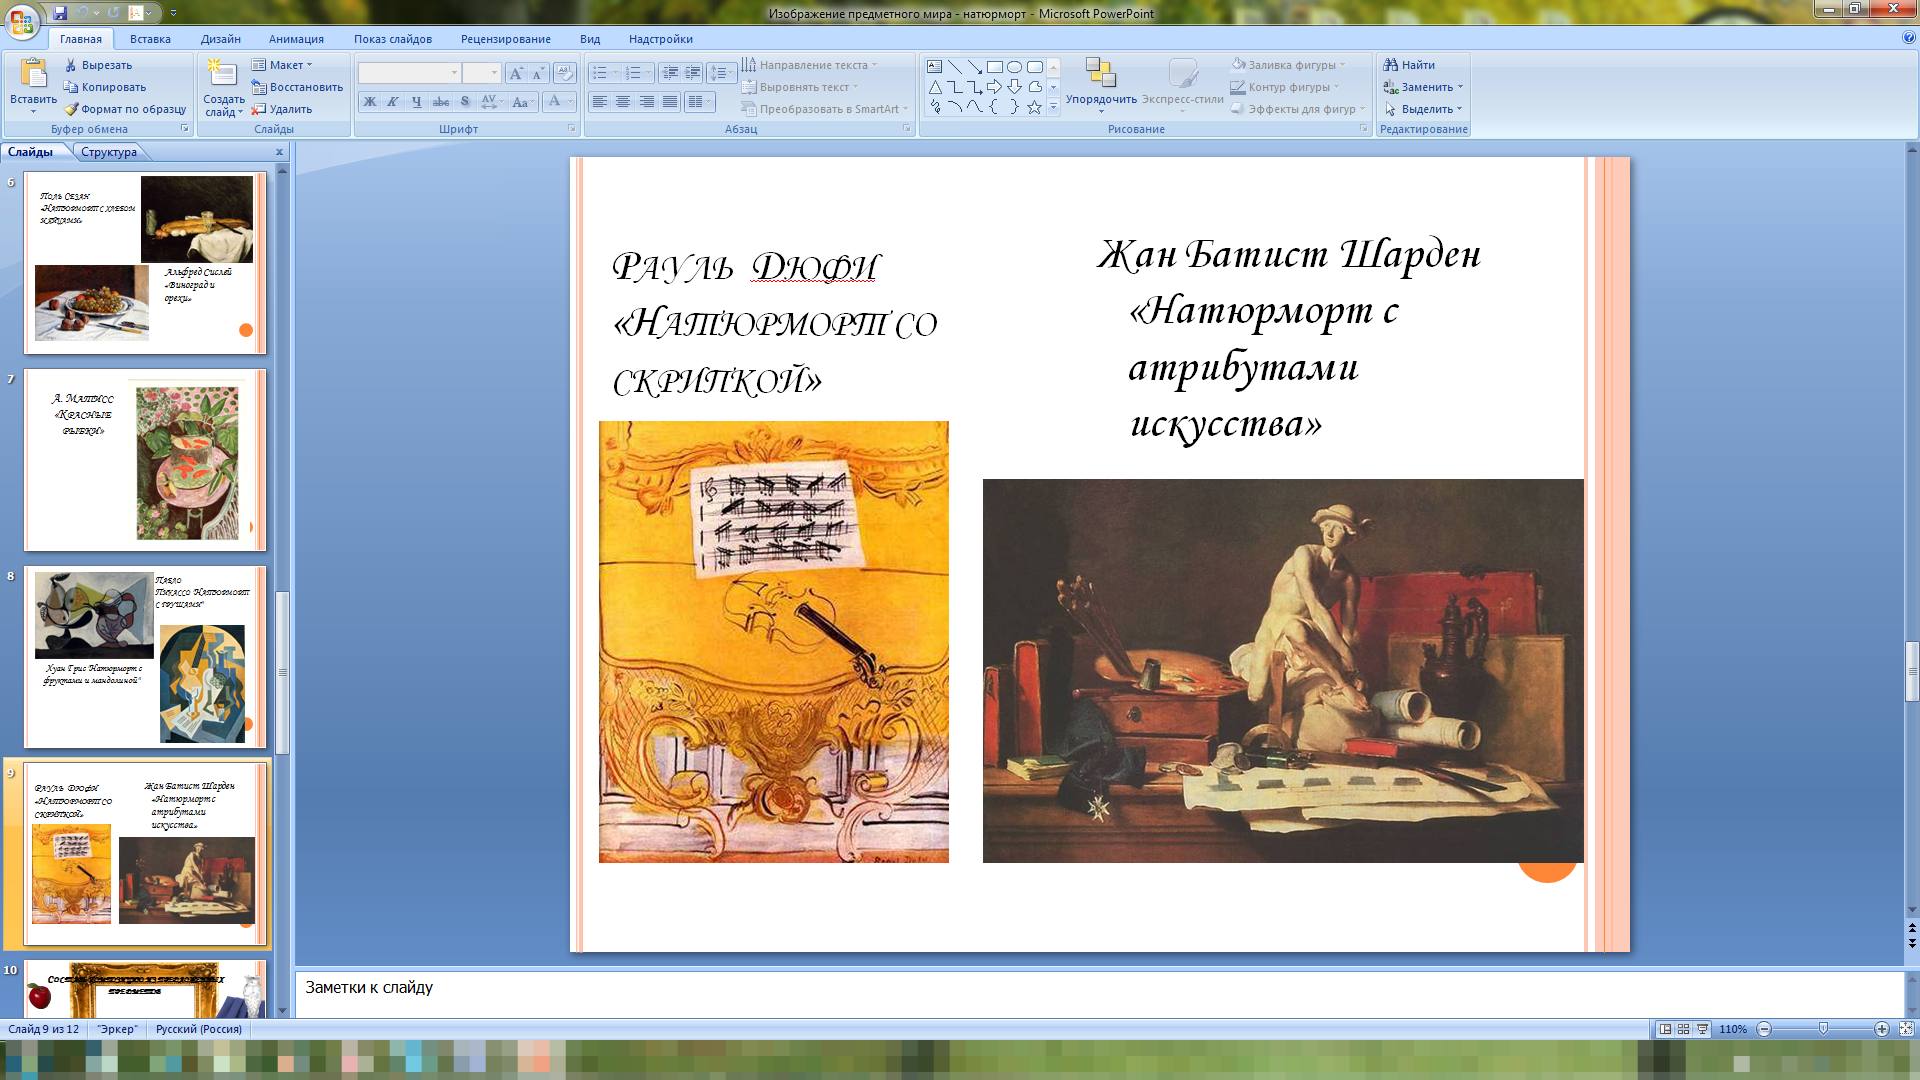Click the decrease indent icon
This screenshot has height=1080, width=1920.
[670, 73]
